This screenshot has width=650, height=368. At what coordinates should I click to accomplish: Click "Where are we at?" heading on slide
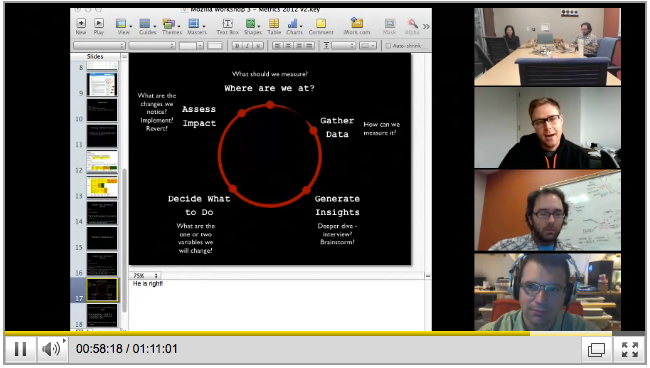click(269, 88)
